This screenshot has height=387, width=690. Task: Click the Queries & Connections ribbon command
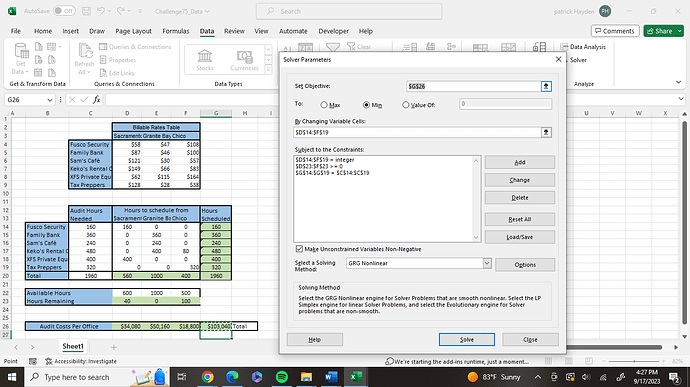click(135, 47)
